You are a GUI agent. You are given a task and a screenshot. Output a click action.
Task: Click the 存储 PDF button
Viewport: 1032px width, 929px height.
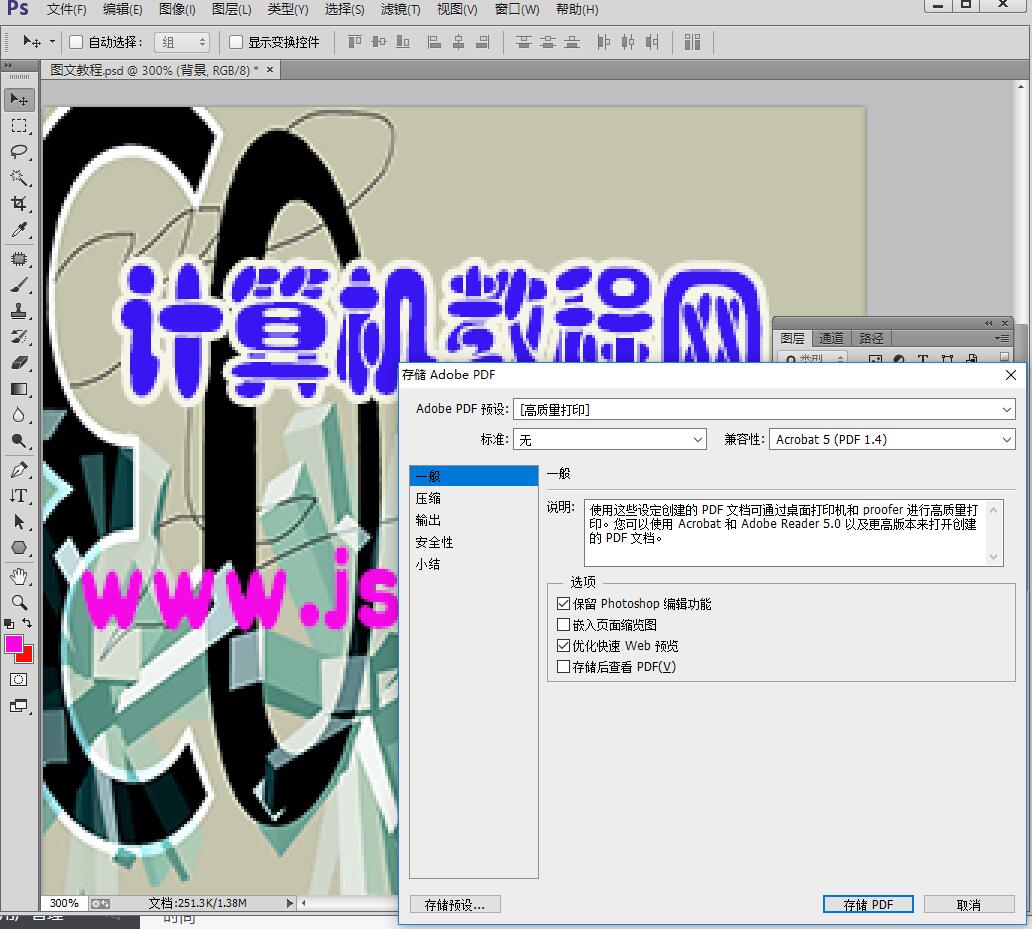[868, 905]
